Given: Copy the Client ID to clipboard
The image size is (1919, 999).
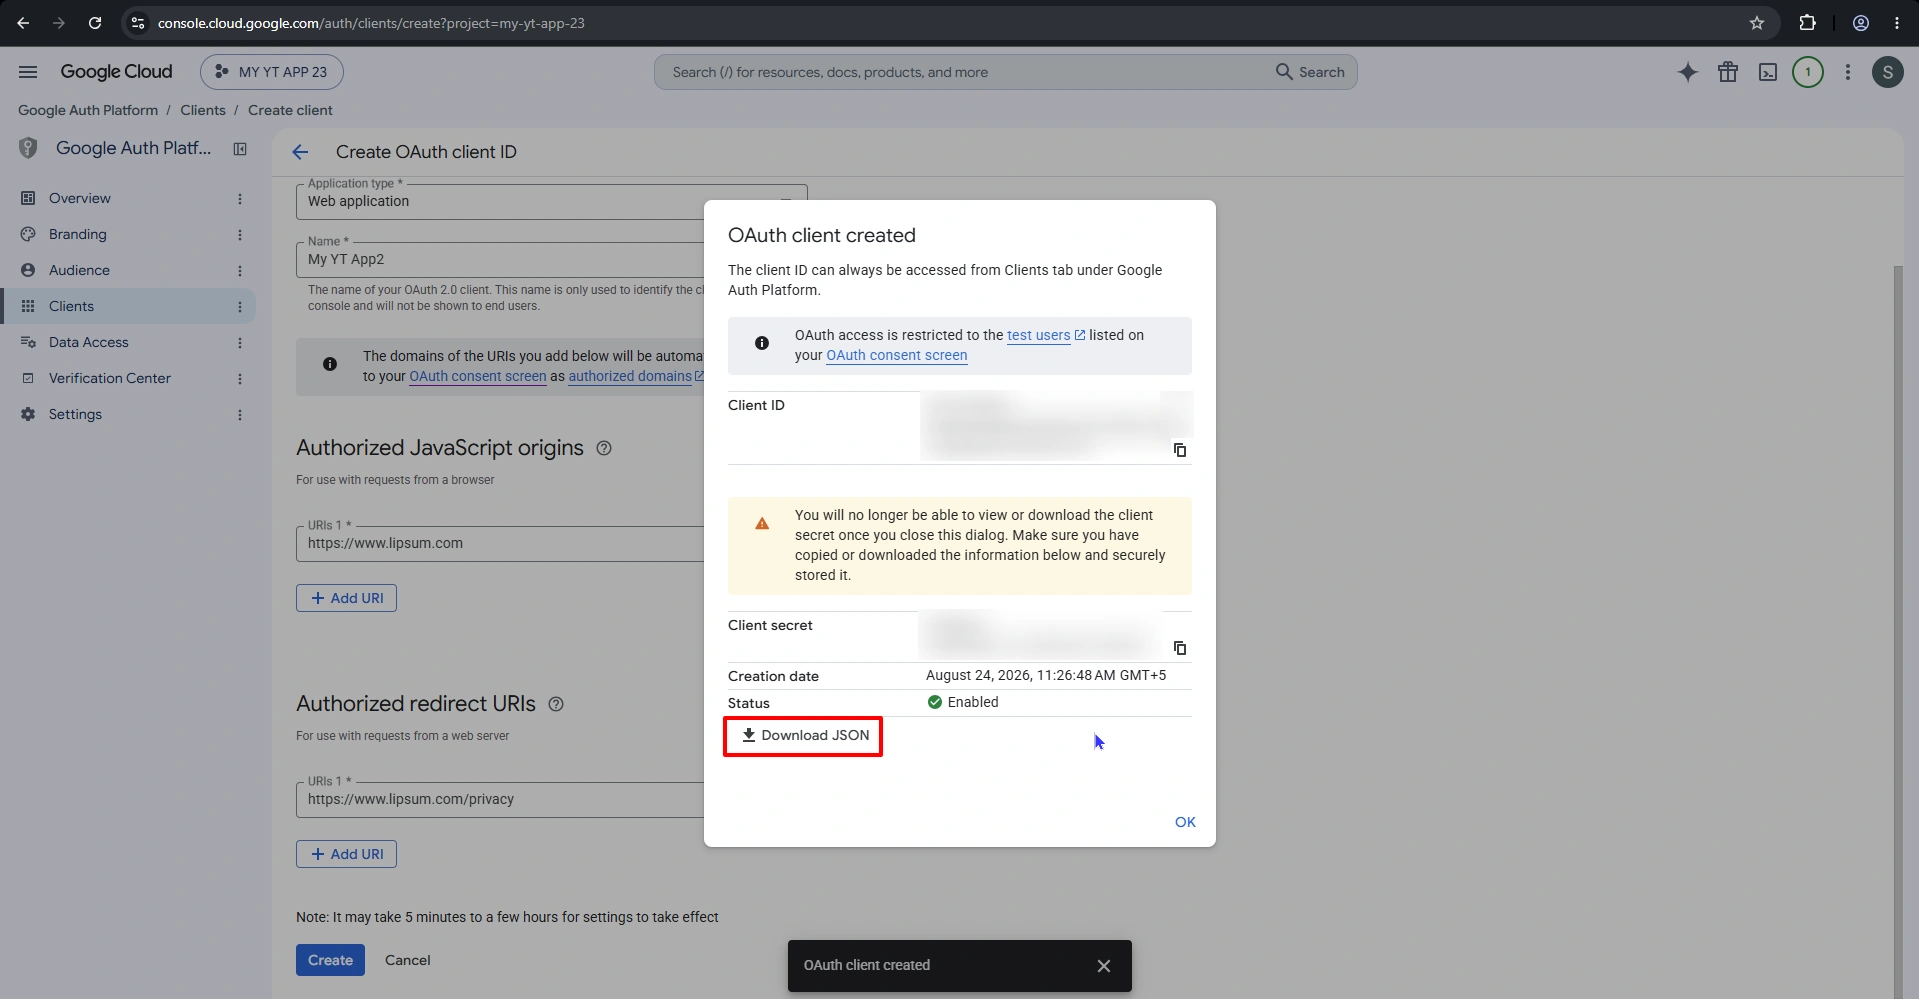Looking at the screenshot, I should click(1180, 450).
